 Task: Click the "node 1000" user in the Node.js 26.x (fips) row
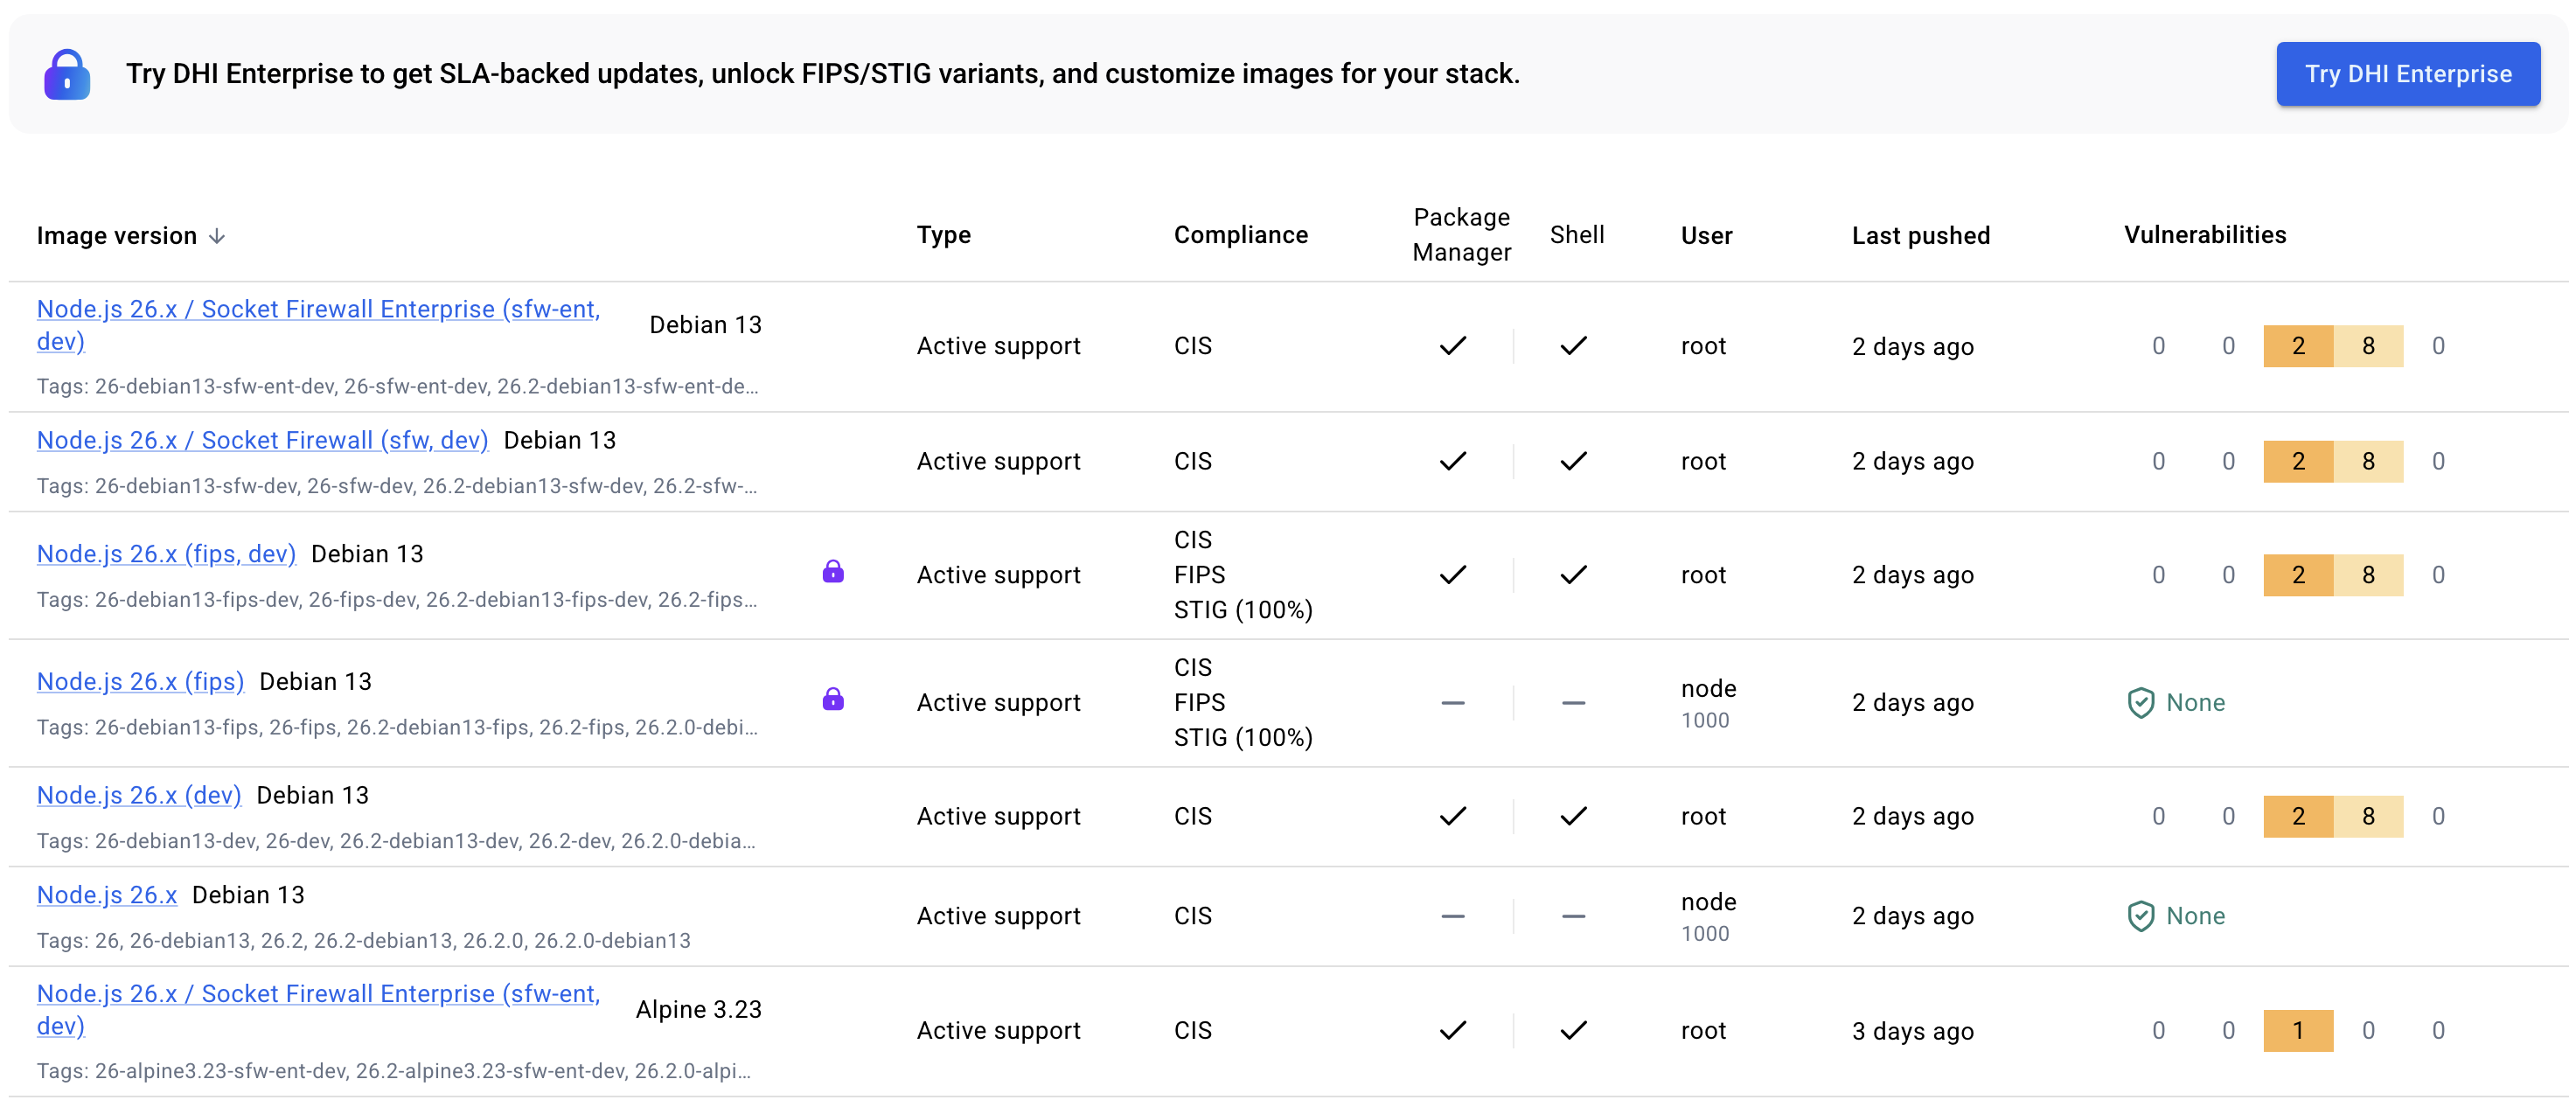coord(1709,704)
